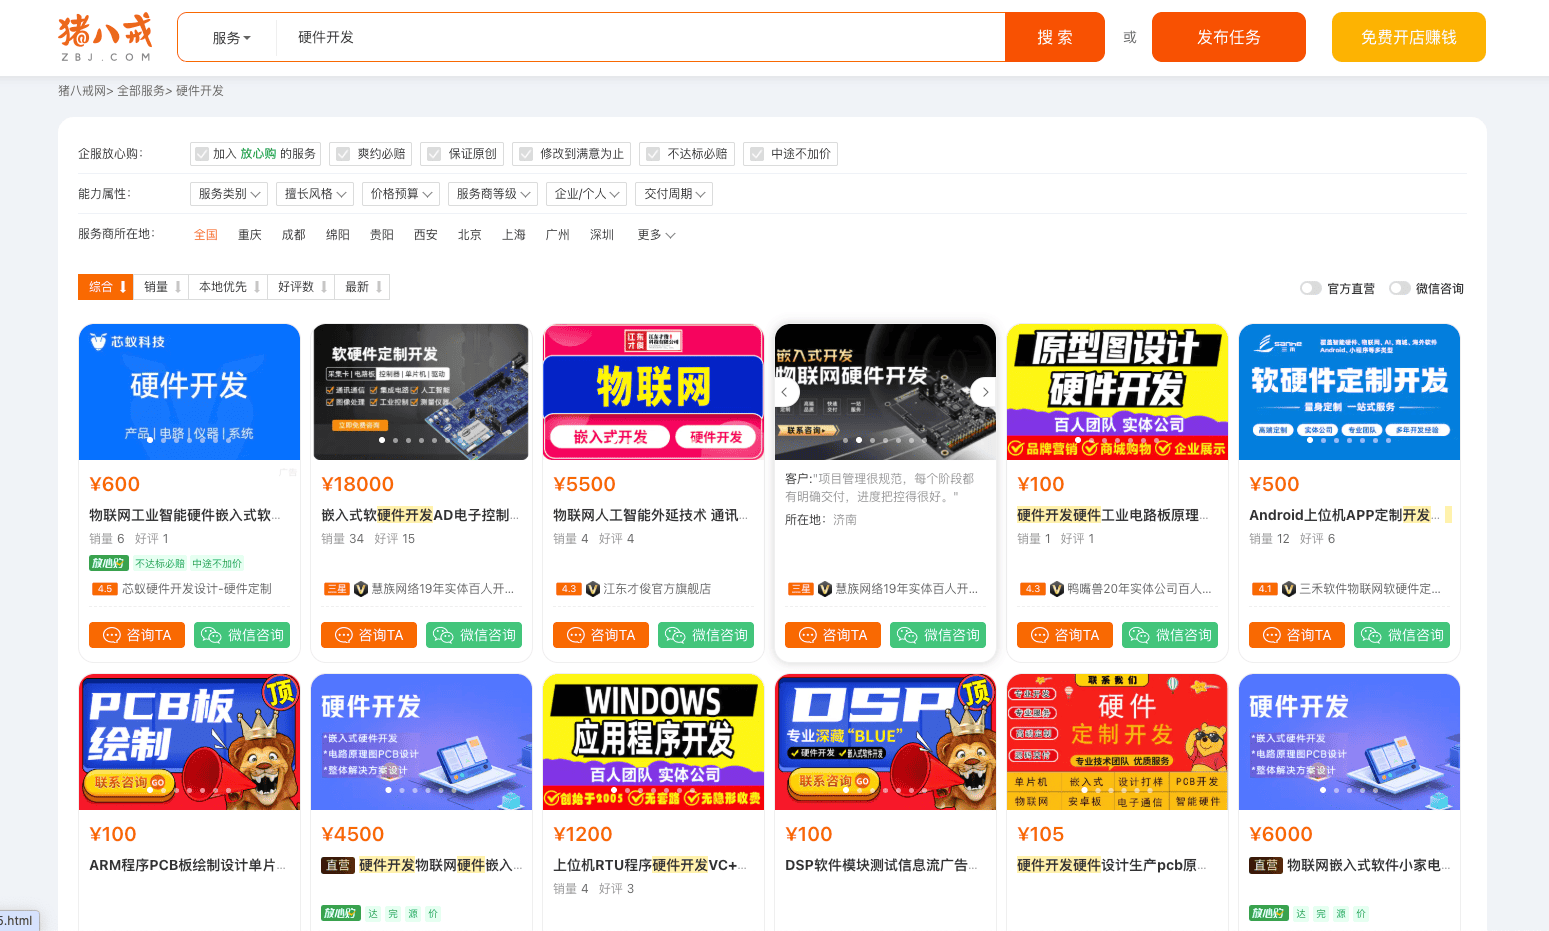Check the 修改到满意为止 option
Image resolution: width=1549 pixels, height=931 pixels.
click(x=525, y=153)
